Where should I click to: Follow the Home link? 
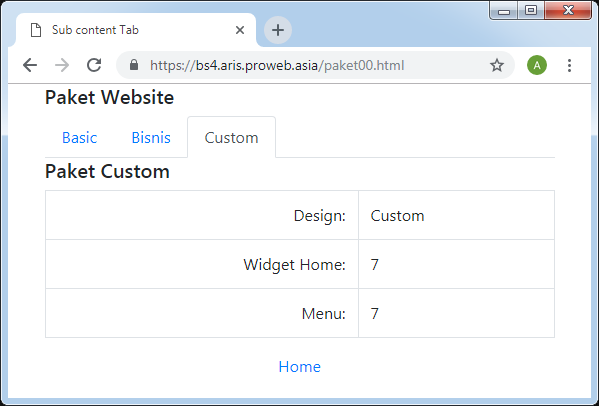coord(300,367)
